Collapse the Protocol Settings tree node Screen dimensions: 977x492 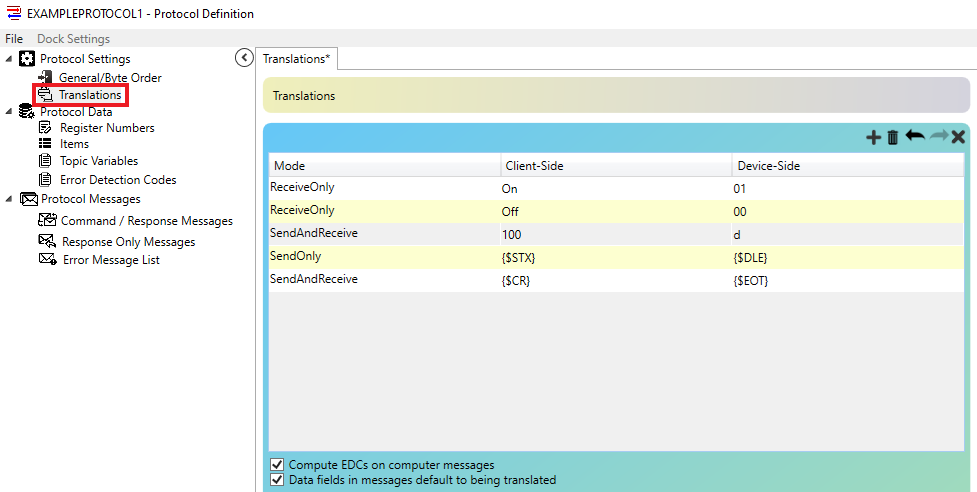coord(9,59)
